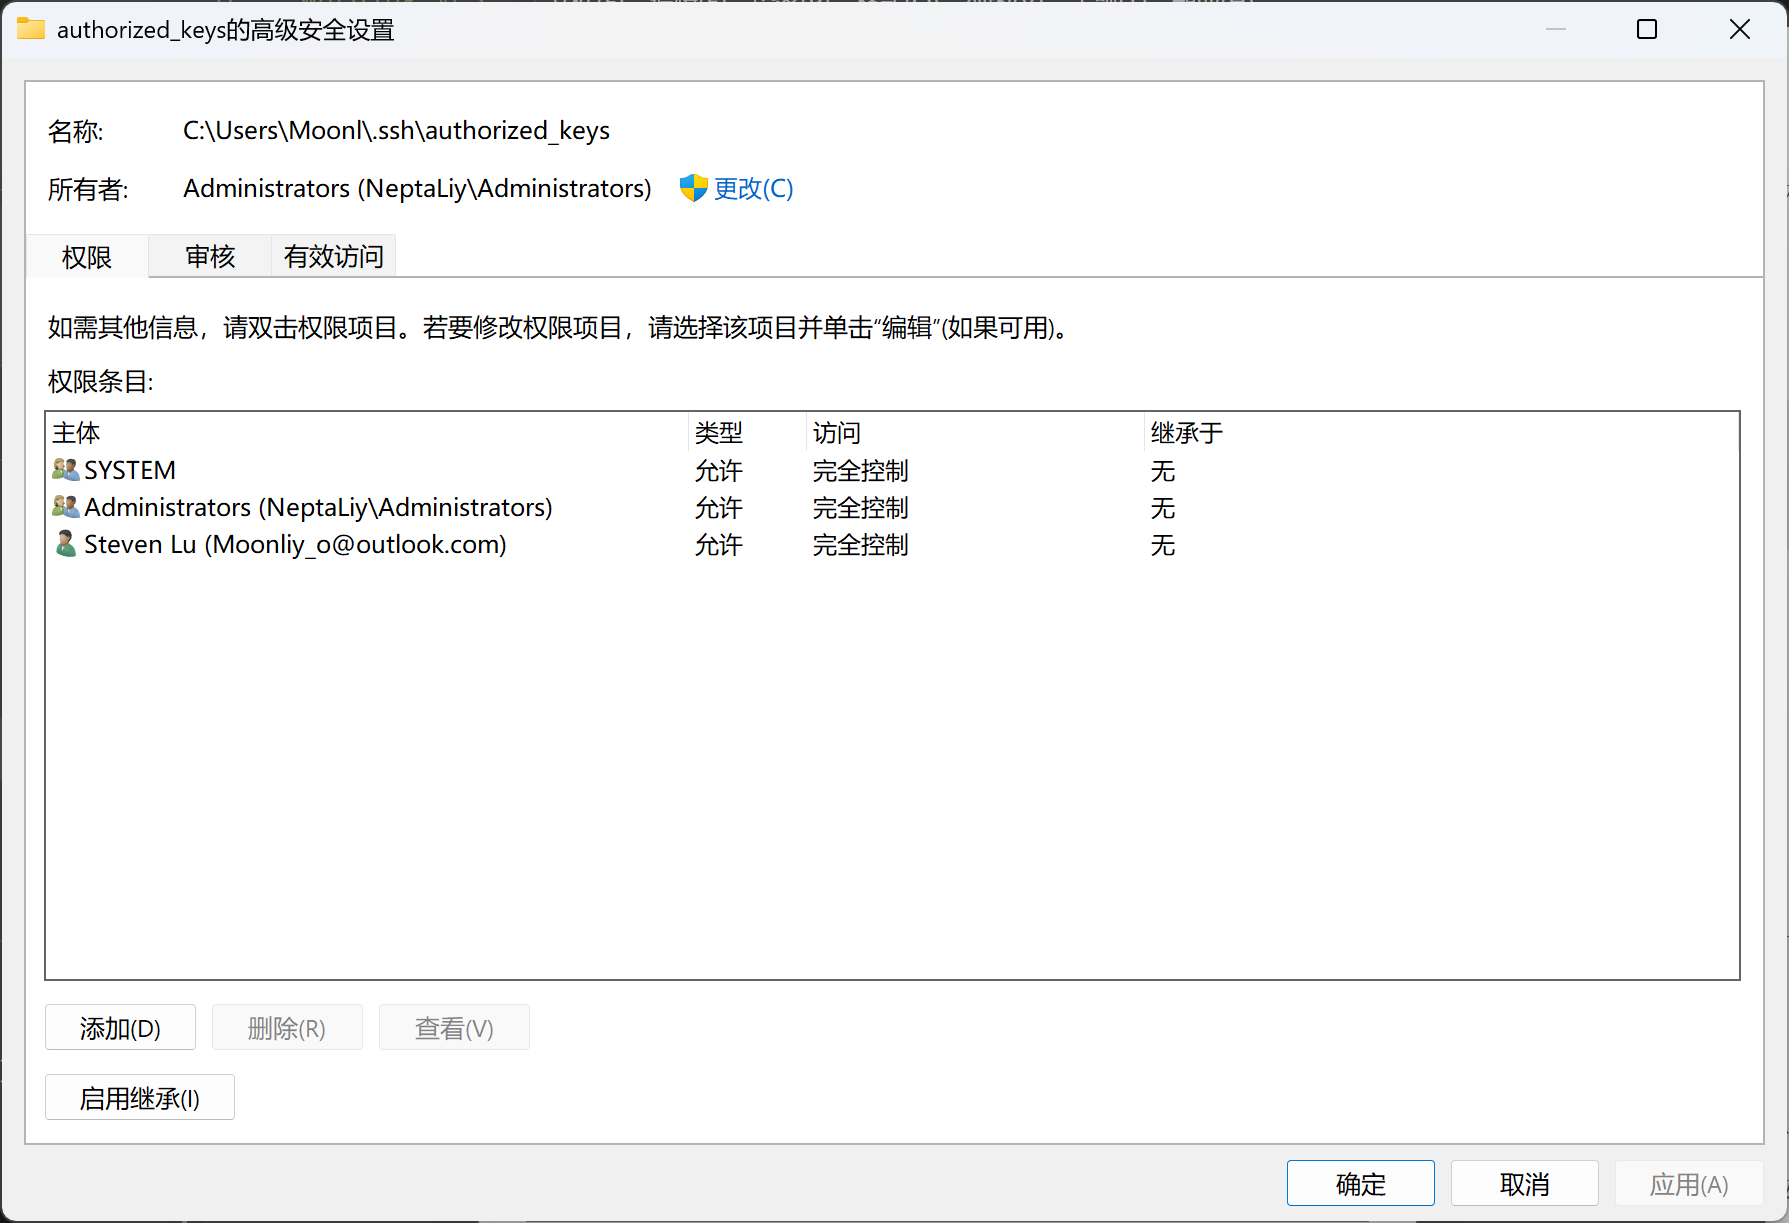Screen dimensions: 1789x1223
Task: Open the 有效访问 tab
Action: 334,257
